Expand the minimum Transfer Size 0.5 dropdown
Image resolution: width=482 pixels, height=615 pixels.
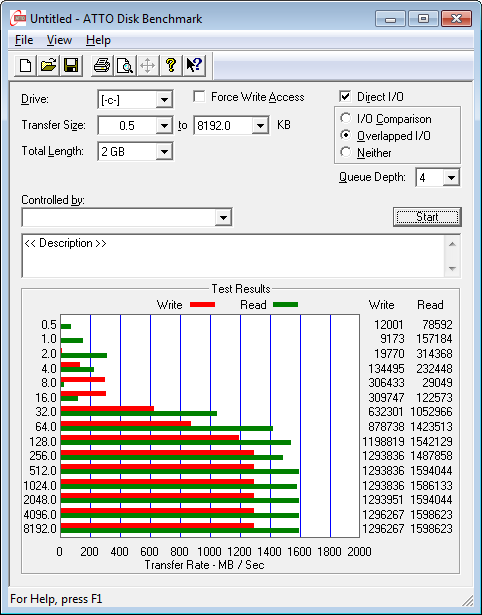164,126
